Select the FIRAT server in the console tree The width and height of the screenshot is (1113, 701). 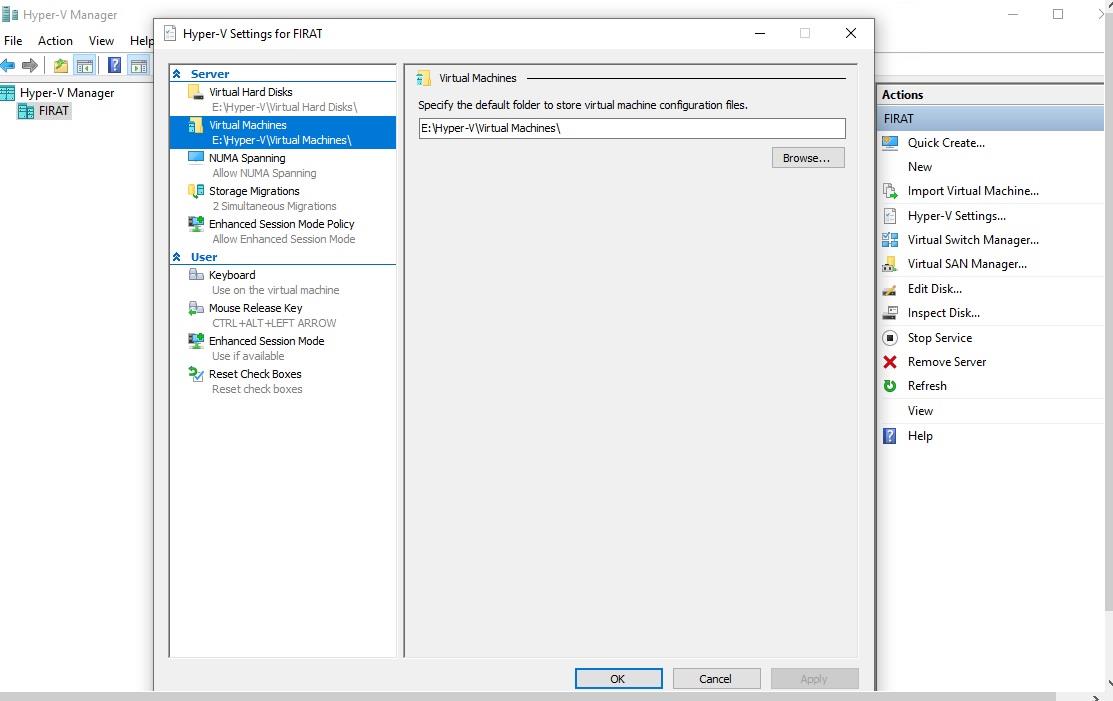[x=53, y=111]
